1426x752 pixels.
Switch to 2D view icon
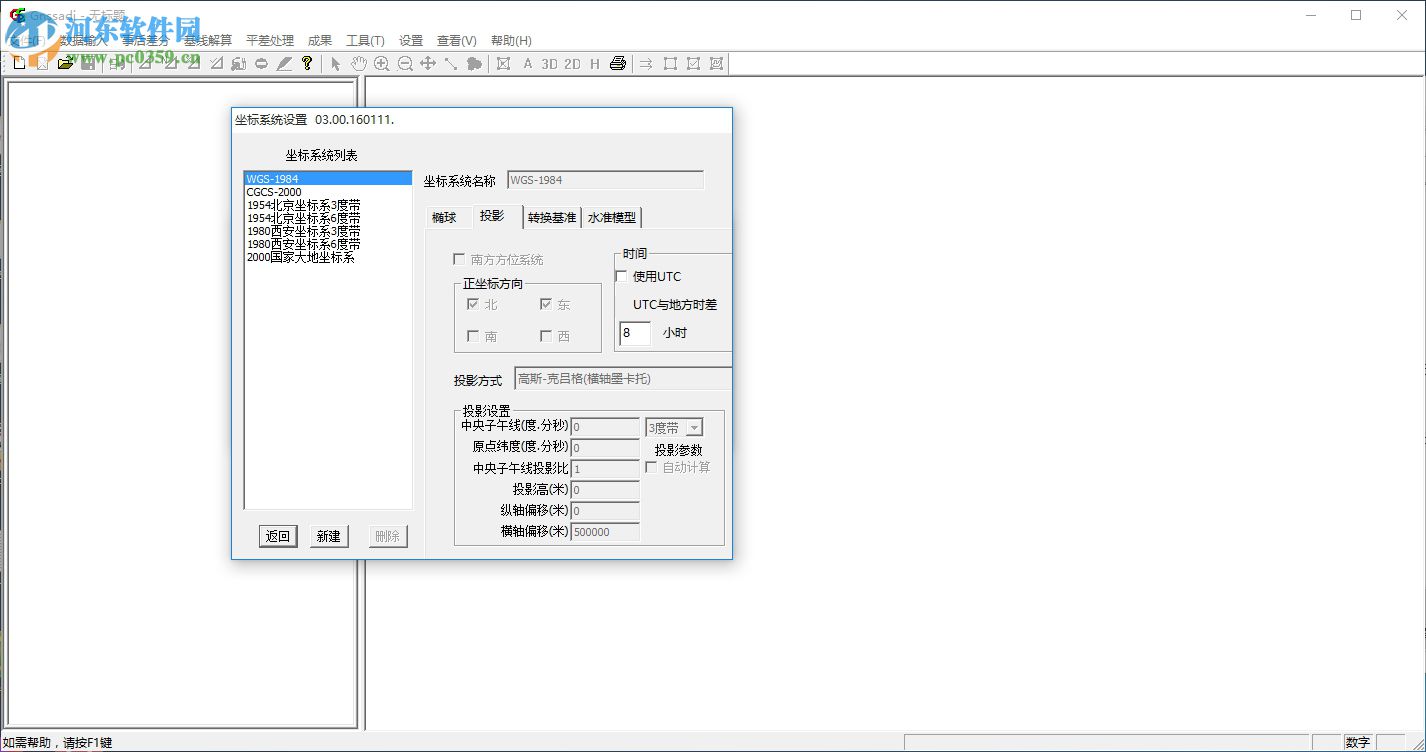[572, 63]
